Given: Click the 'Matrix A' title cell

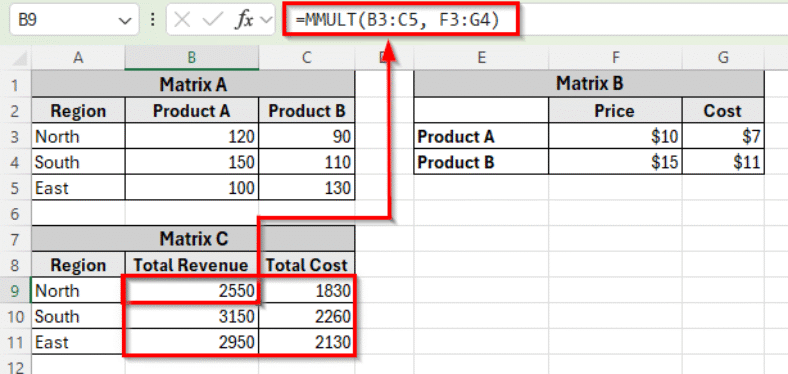Looking at the screenshot, I should tap(193, 84).
